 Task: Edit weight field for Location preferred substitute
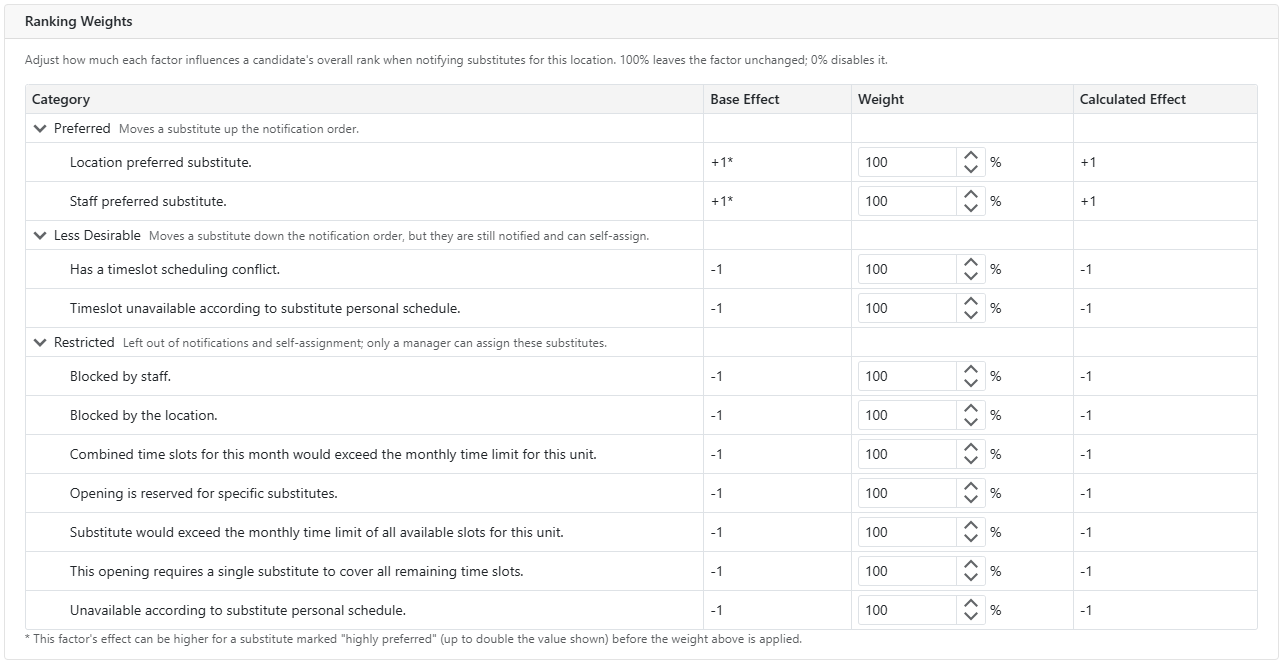coord(907,162)
